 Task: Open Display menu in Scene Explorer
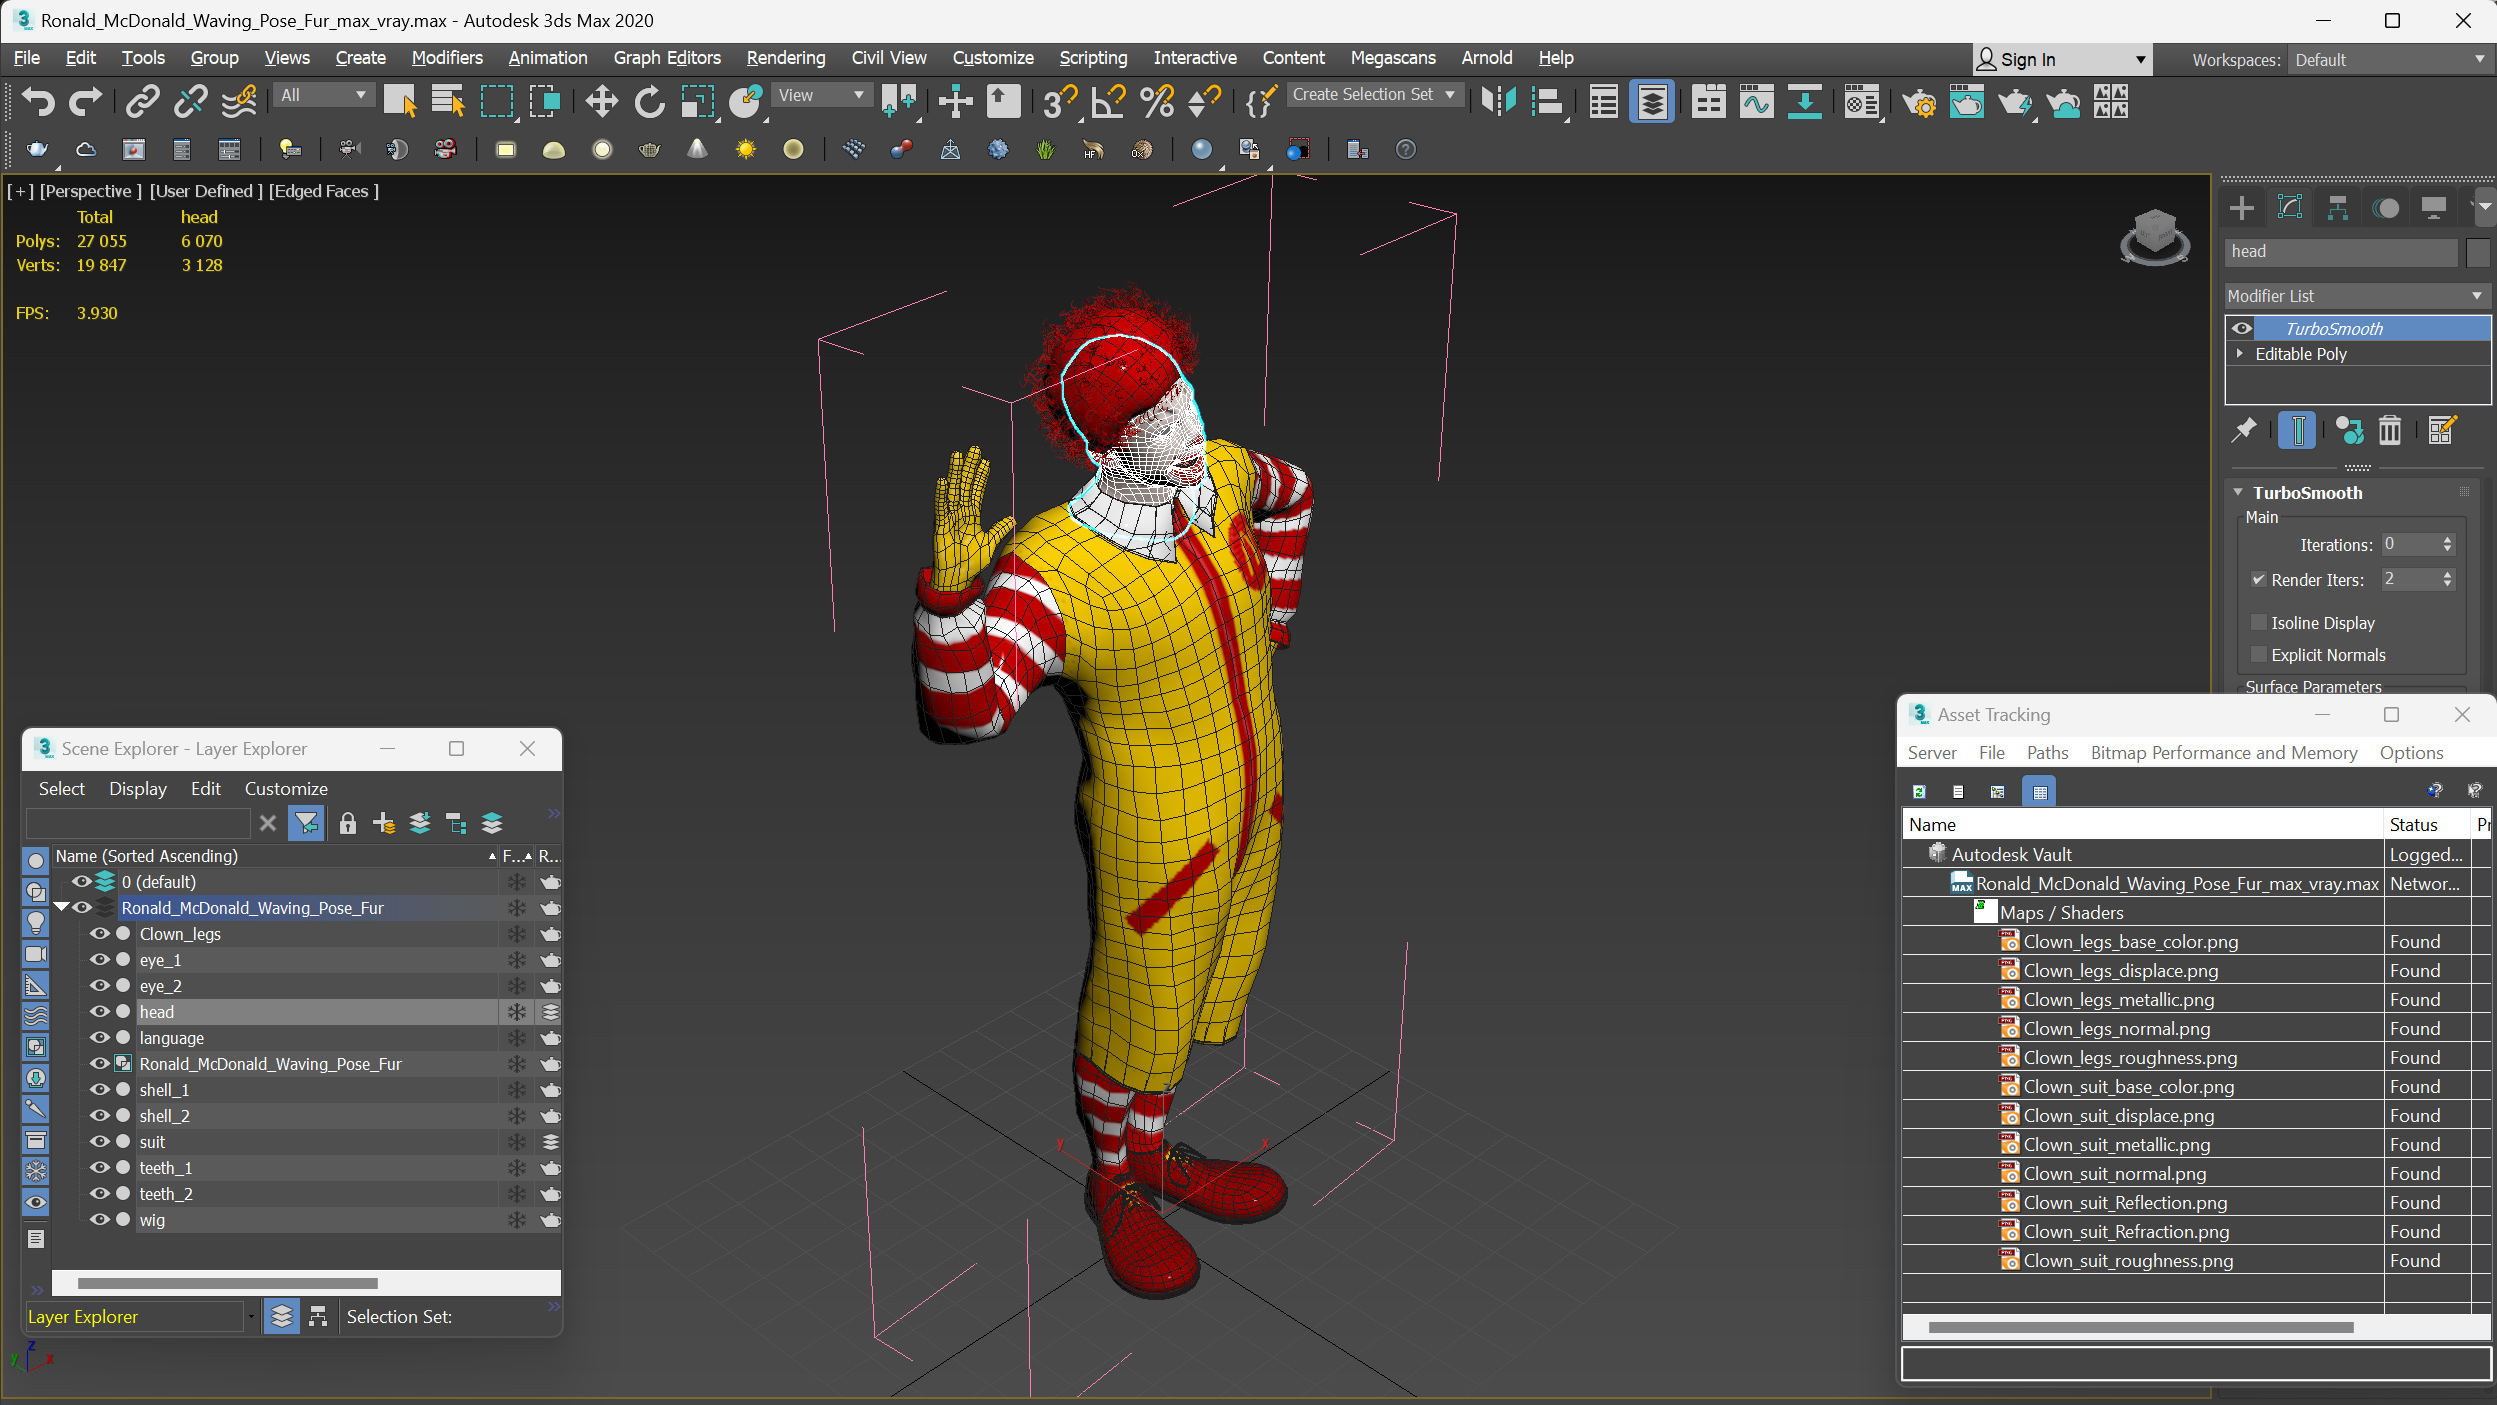click(x=137, y=788)
